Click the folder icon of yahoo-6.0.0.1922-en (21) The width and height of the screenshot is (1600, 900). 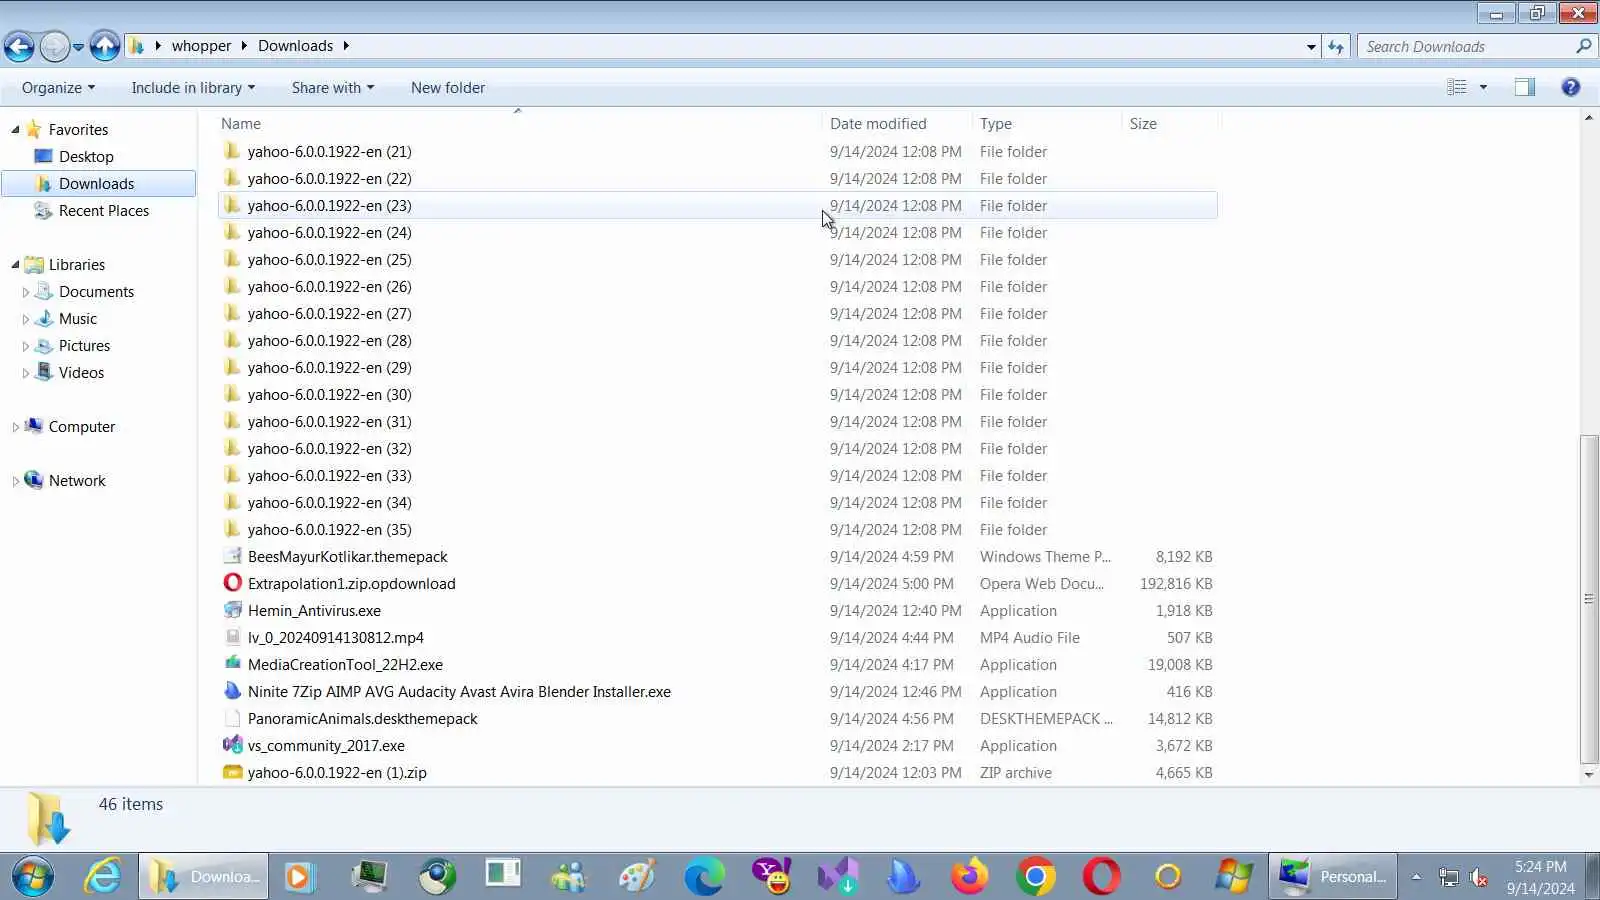point(233,151)
